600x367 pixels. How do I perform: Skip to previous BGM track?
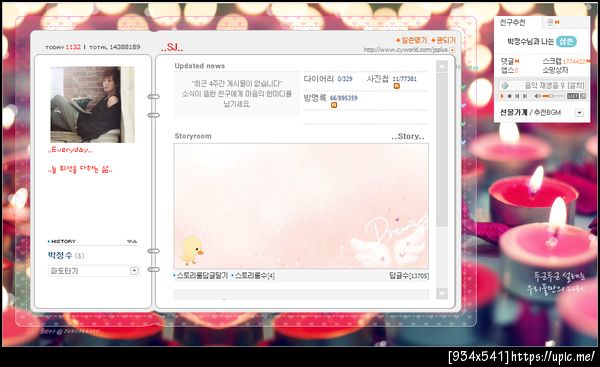click(x=517, y=96)
